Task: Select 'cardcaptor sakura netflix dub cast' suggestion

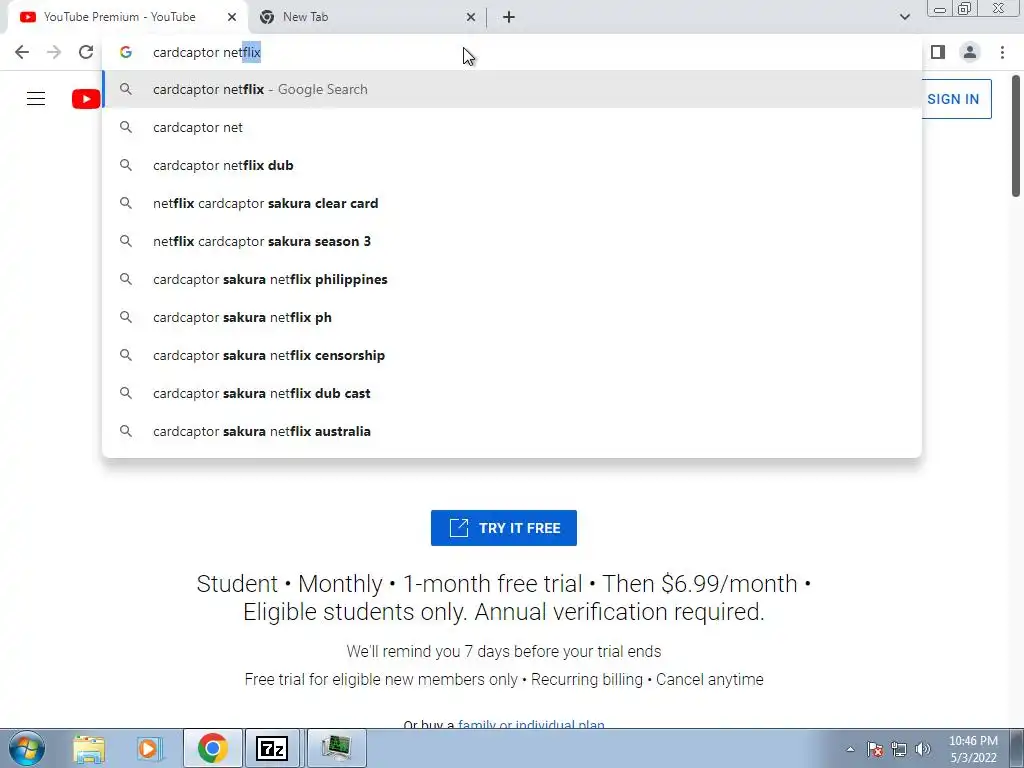Action: 512,393
